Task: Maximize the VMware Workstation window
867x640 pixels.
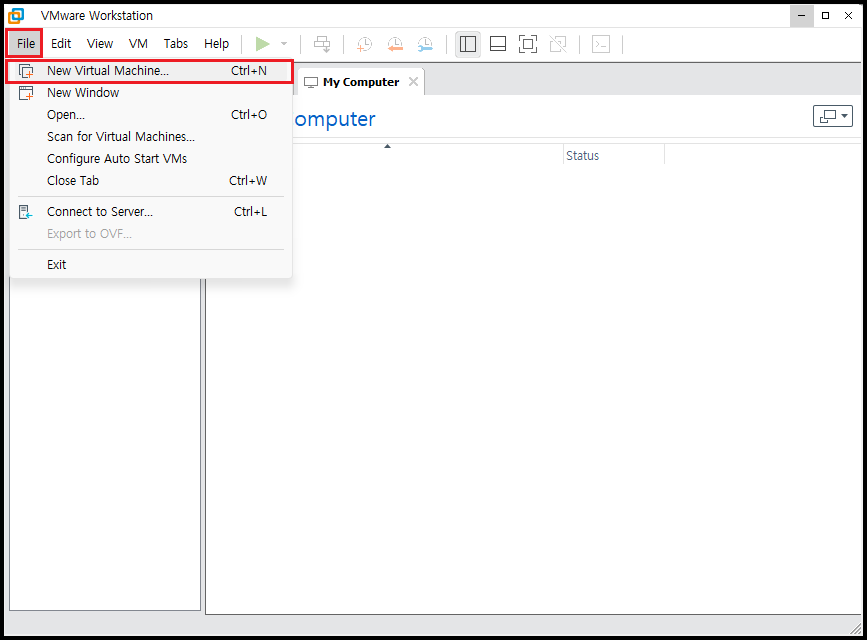Action: click(x=826, y=16)
